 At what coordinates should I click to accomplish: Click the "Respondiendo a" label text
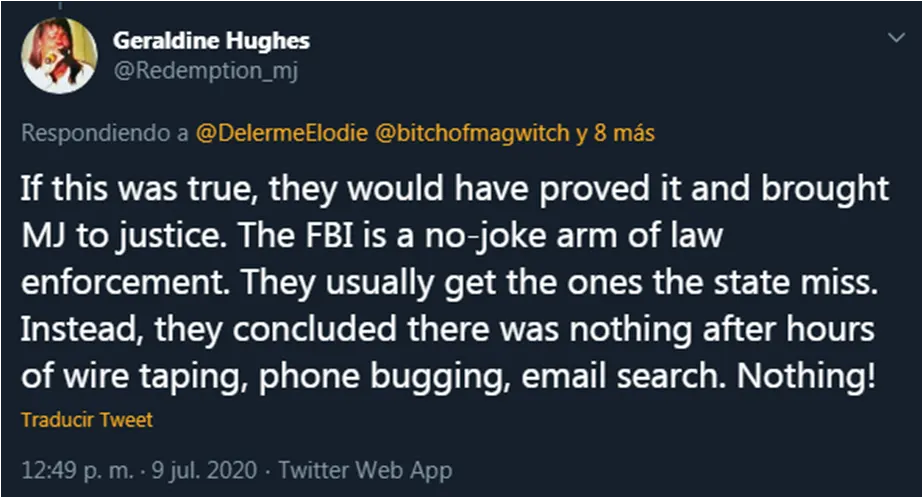point(104,134)
